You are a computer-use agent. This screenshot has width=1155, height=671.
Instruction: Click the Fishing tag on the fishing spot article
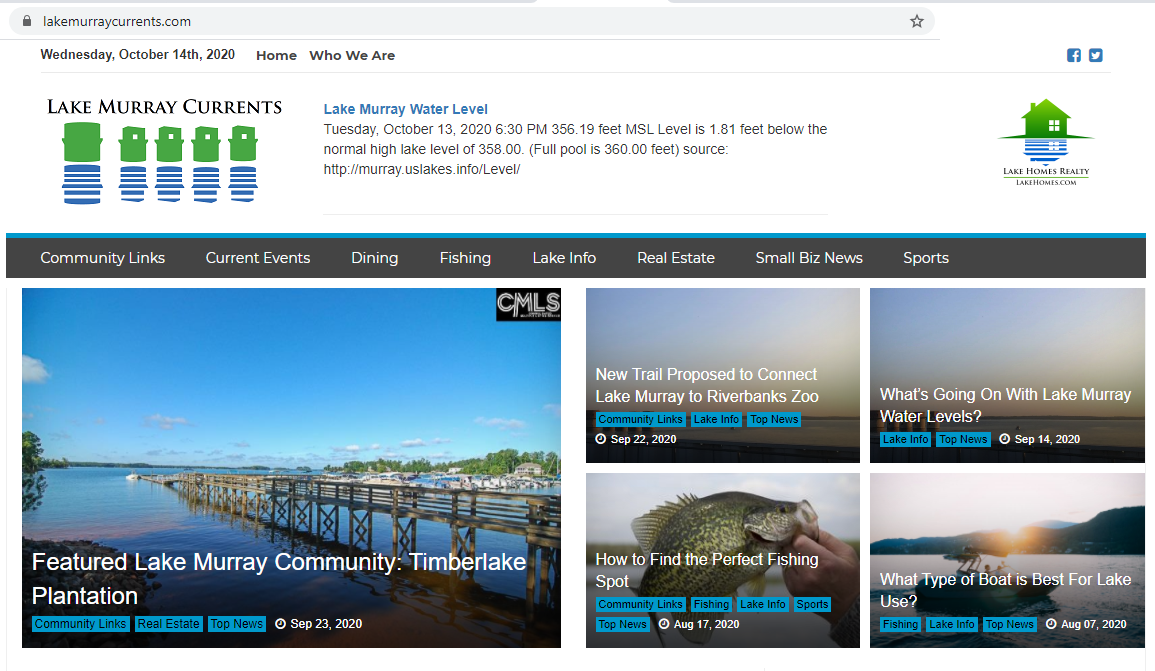point(711,604)
